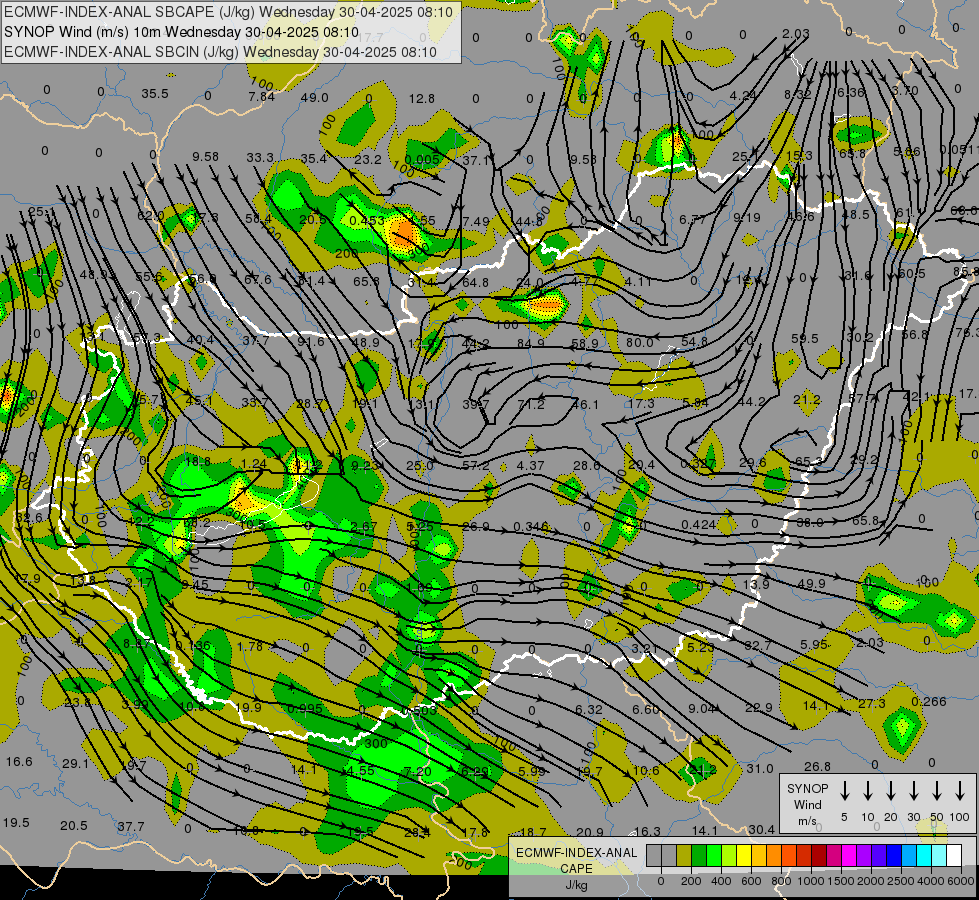The width and height of the screenshot is (979, 900).
Task: Pick the red swatch left of 1000 tick
Action: point(804,855)
